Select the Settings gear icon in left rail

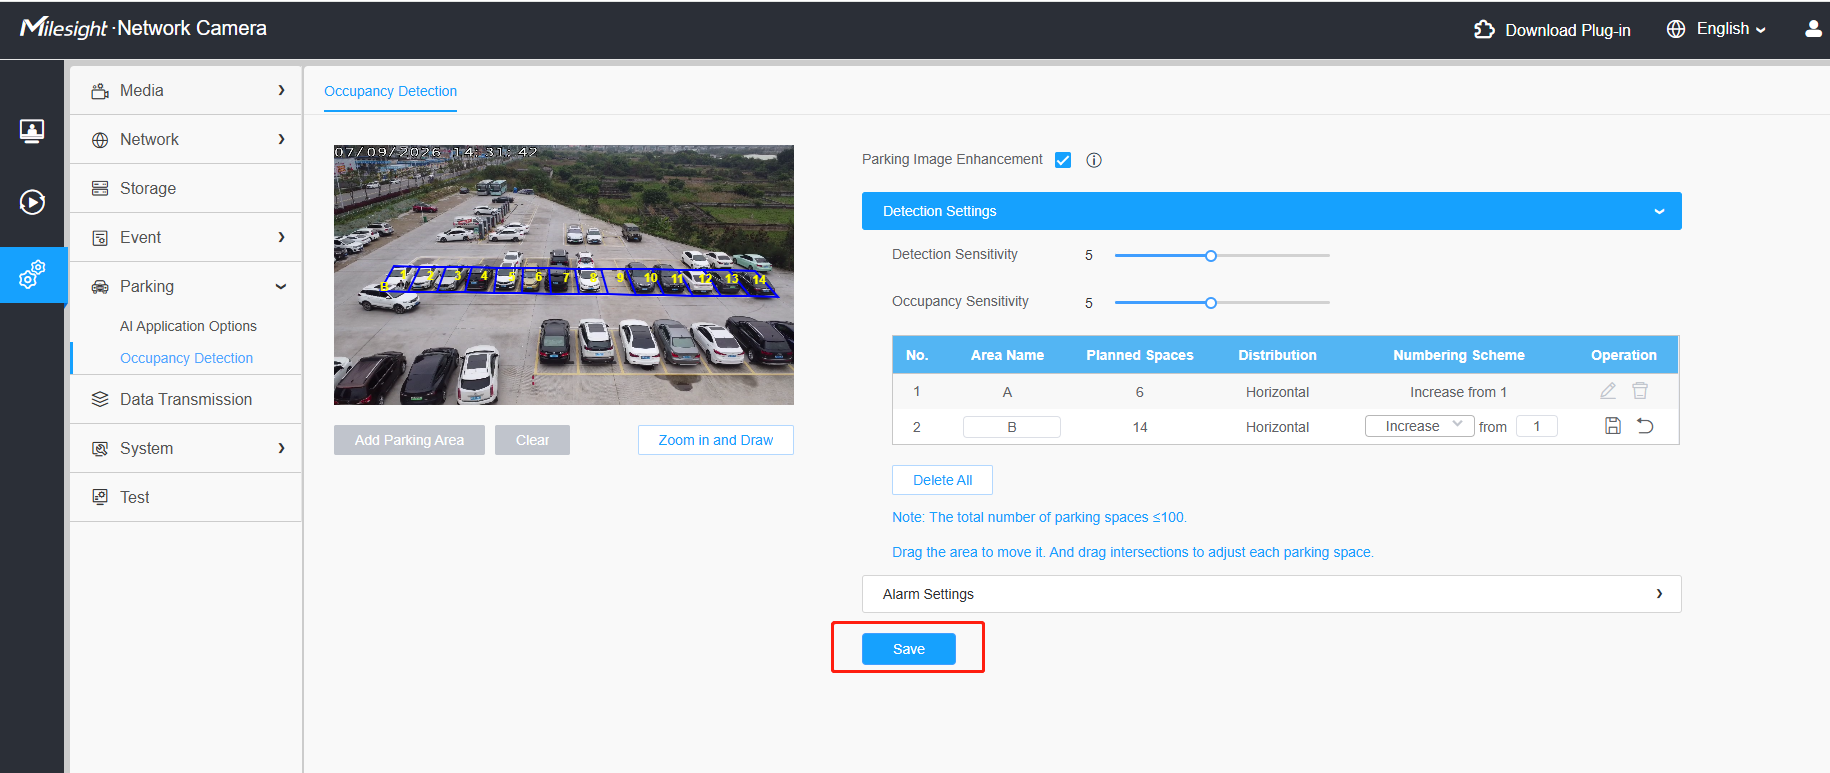(32, 274)
